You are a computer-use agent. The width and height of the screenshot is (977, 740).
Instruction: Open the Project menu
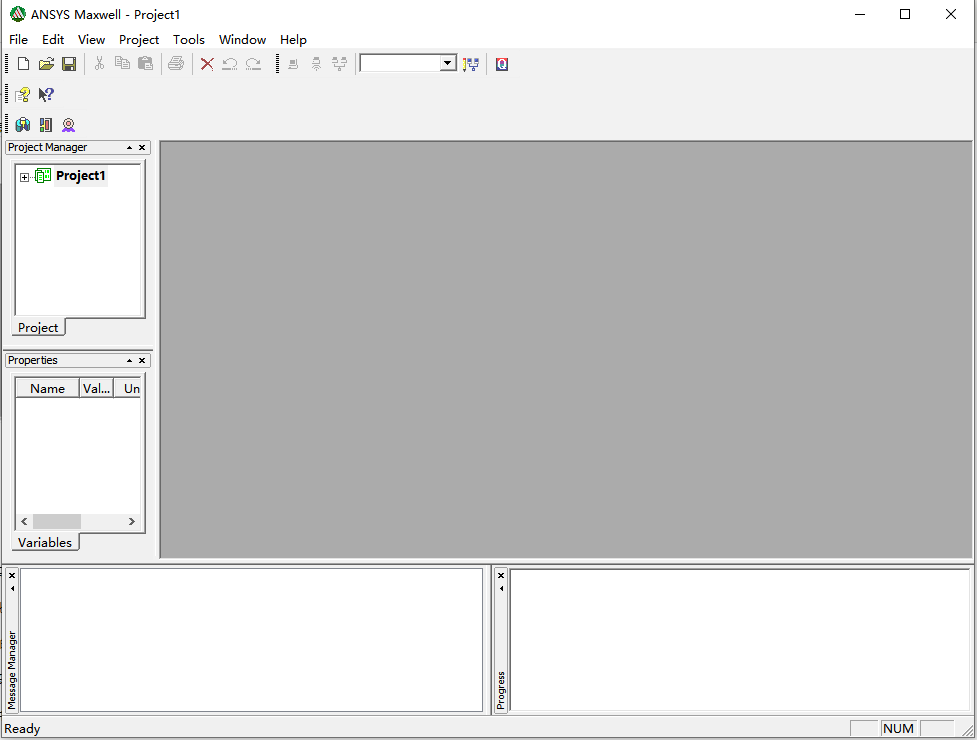pyautogui.click(x=139, y=39)
